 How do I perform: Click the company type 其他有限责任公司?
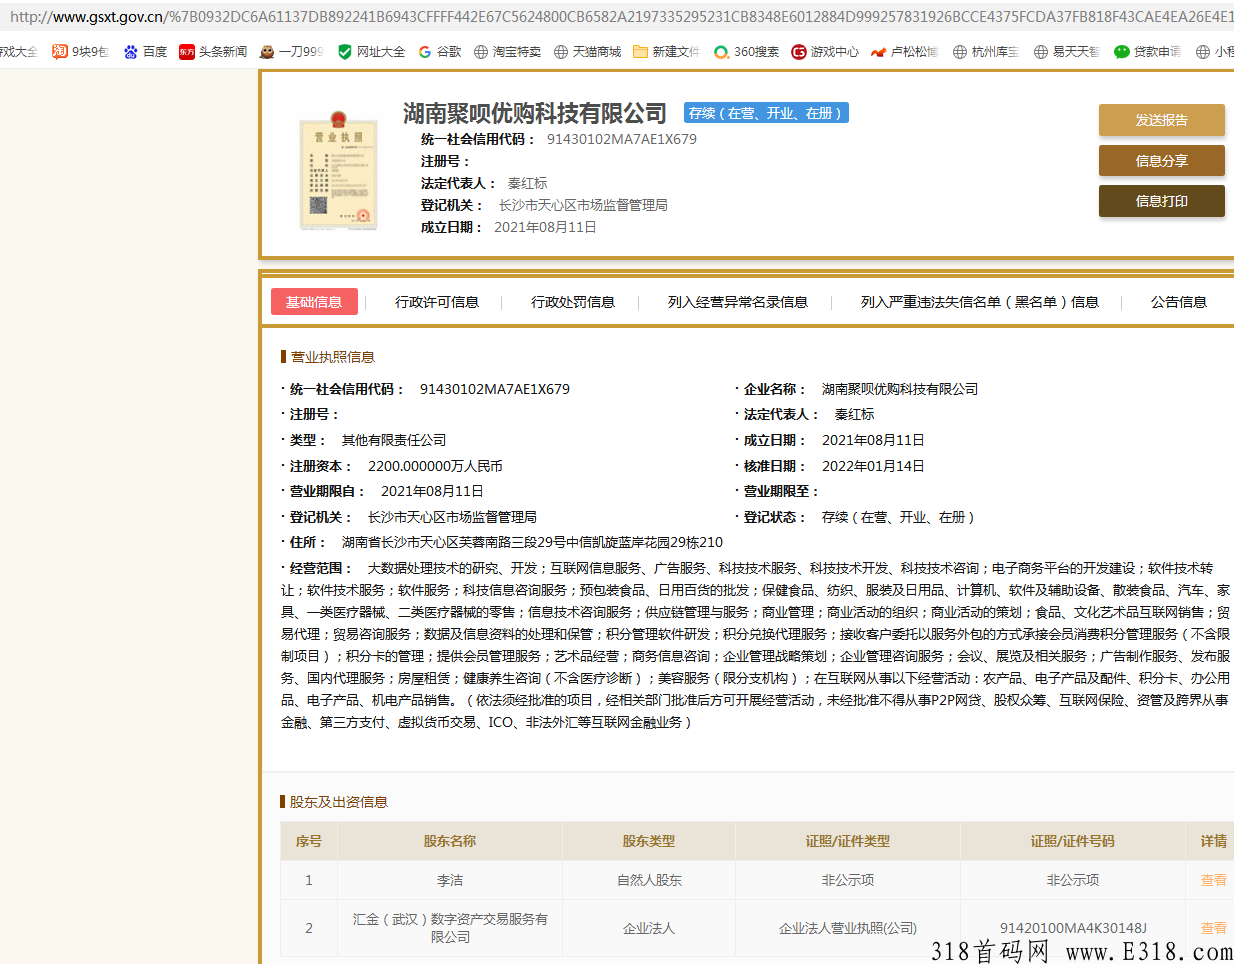click(394, 440)
